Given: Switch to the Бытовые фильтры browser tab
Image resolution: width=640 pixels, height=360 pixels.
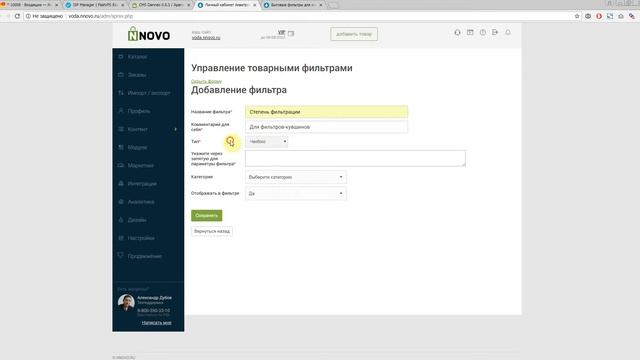Looking at the screenshot, I should click(x=293, y=5).
